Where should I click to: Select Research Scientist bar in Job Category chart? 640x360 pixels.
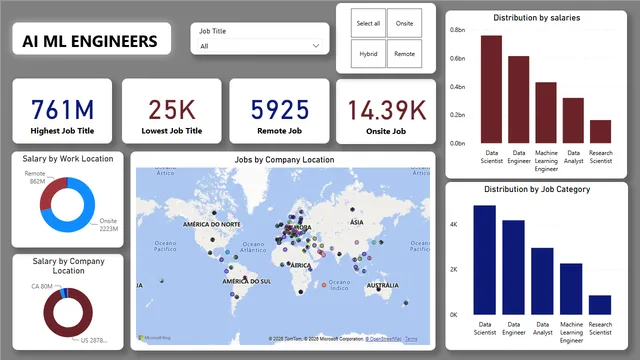600,305
